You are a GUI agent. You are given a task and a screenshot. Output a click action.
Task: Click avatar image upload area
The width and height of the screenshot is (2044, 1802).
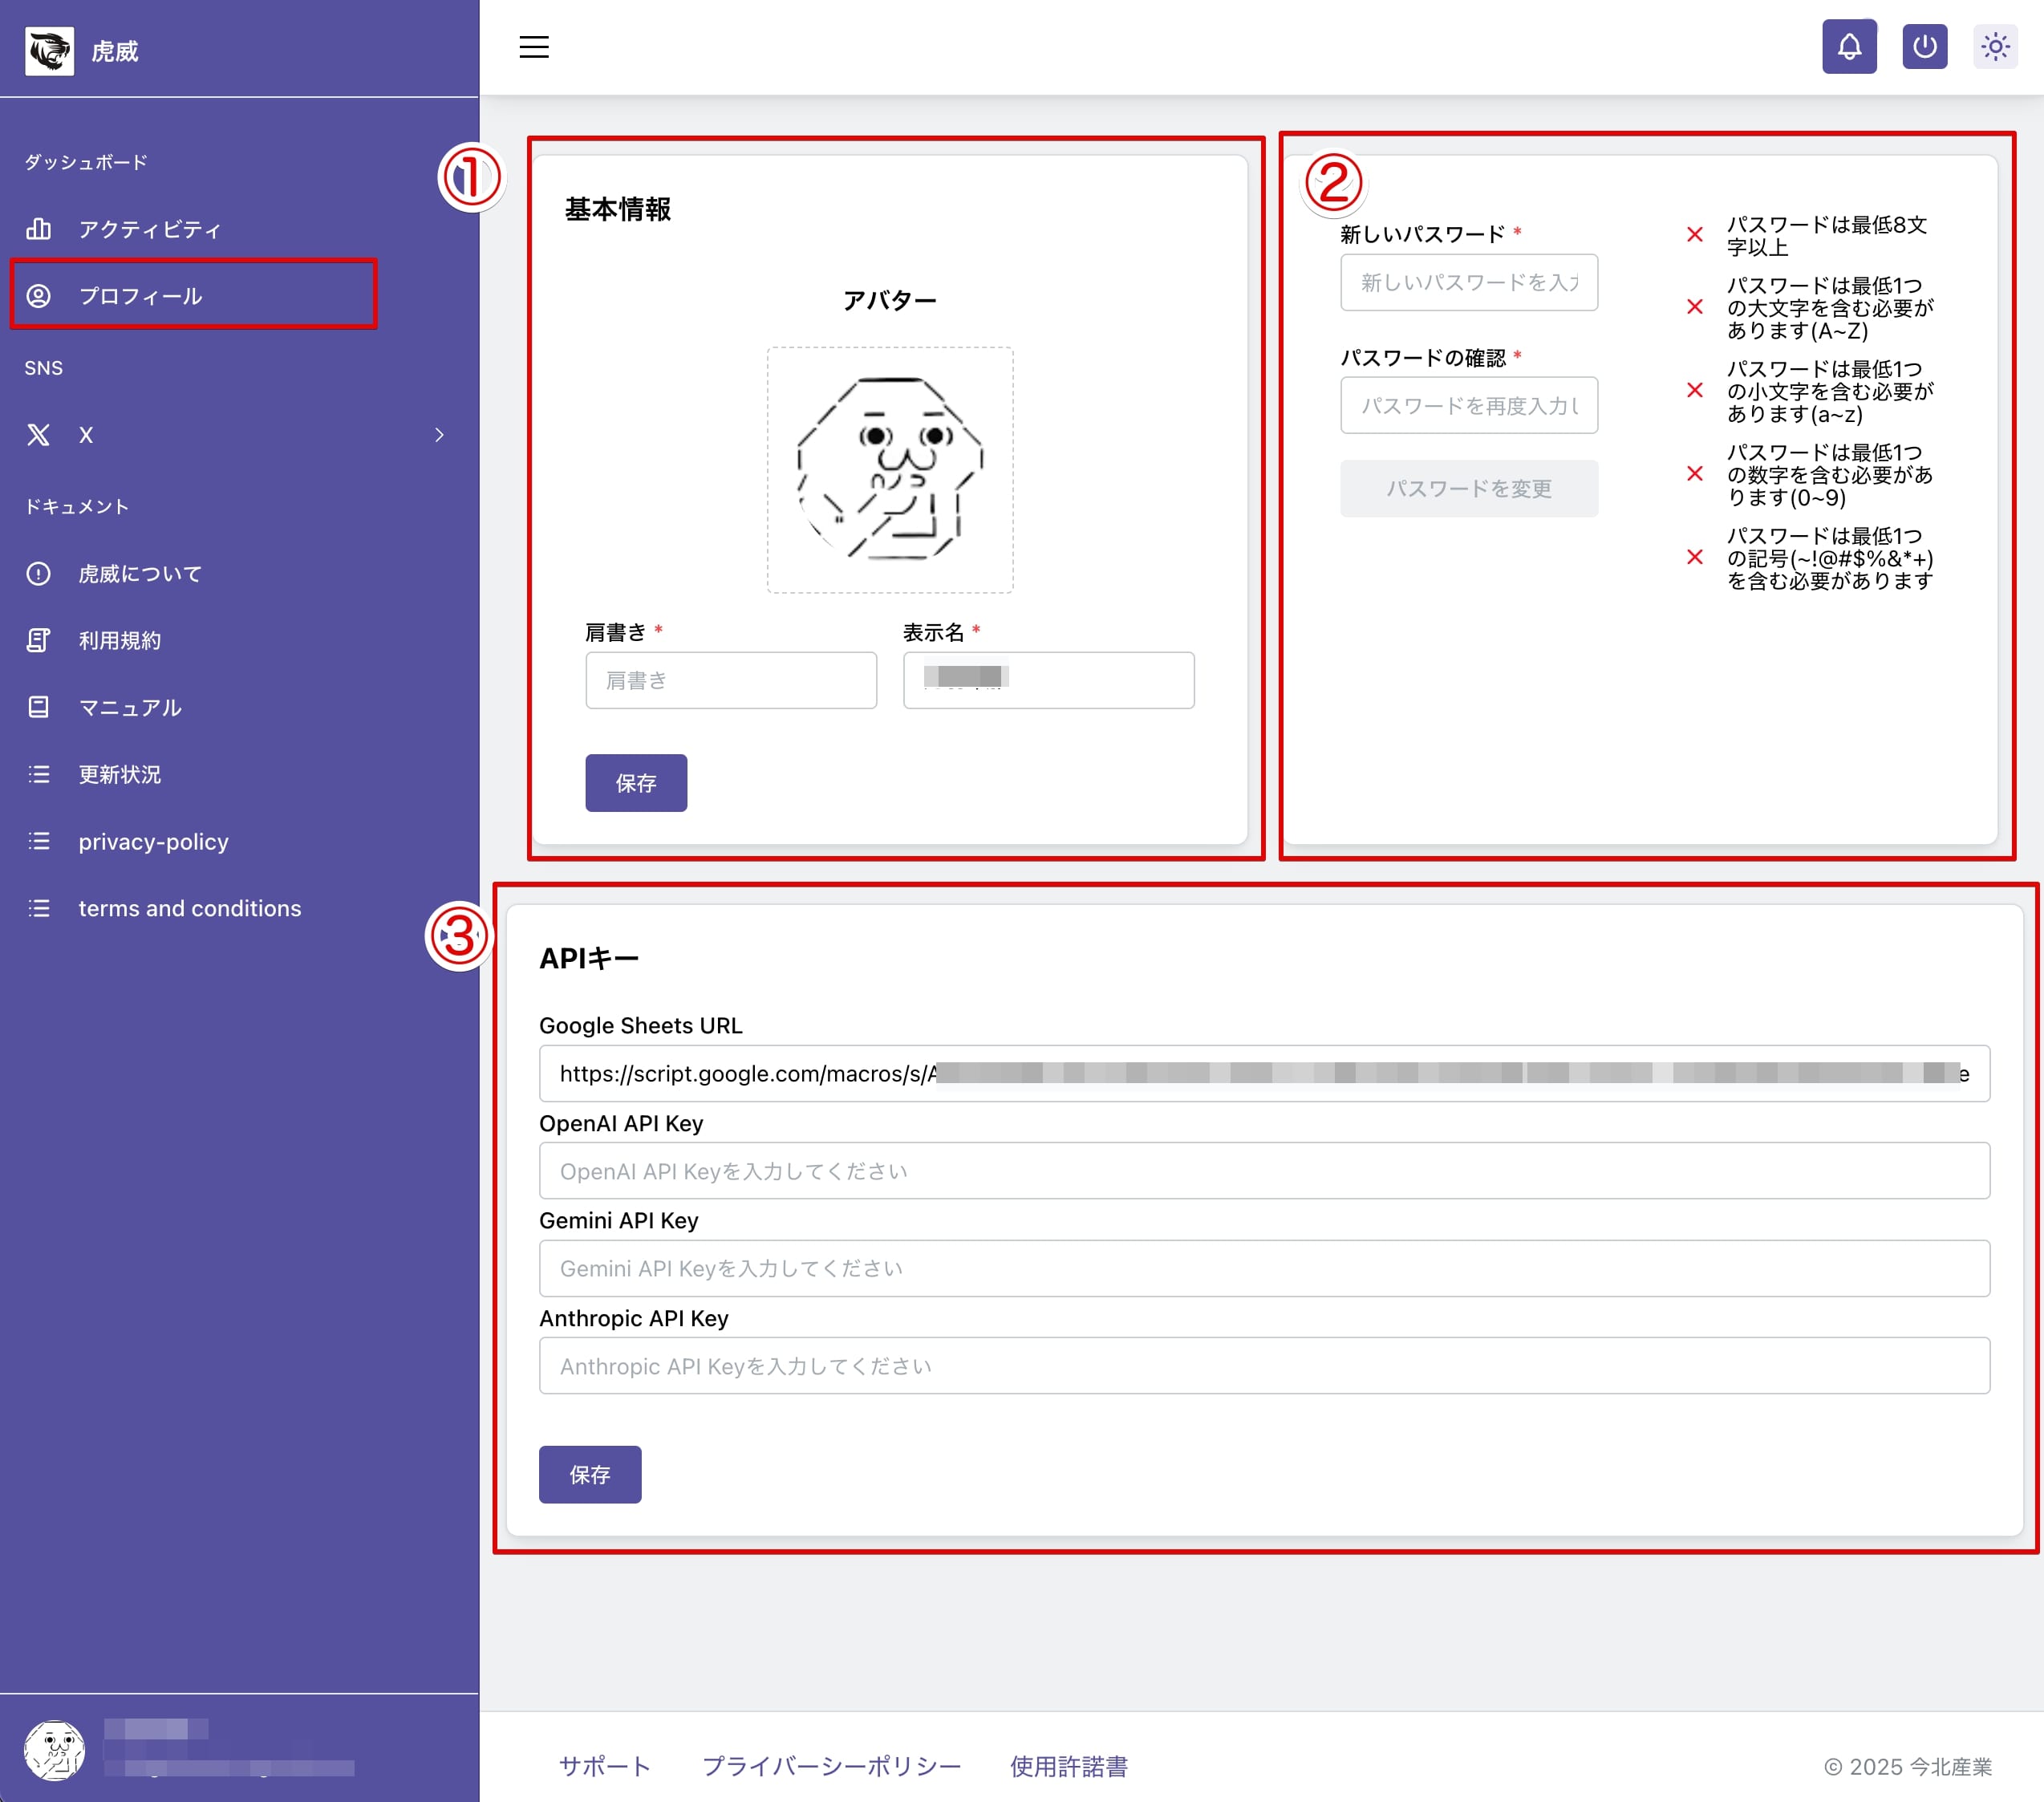pos(889,470)
